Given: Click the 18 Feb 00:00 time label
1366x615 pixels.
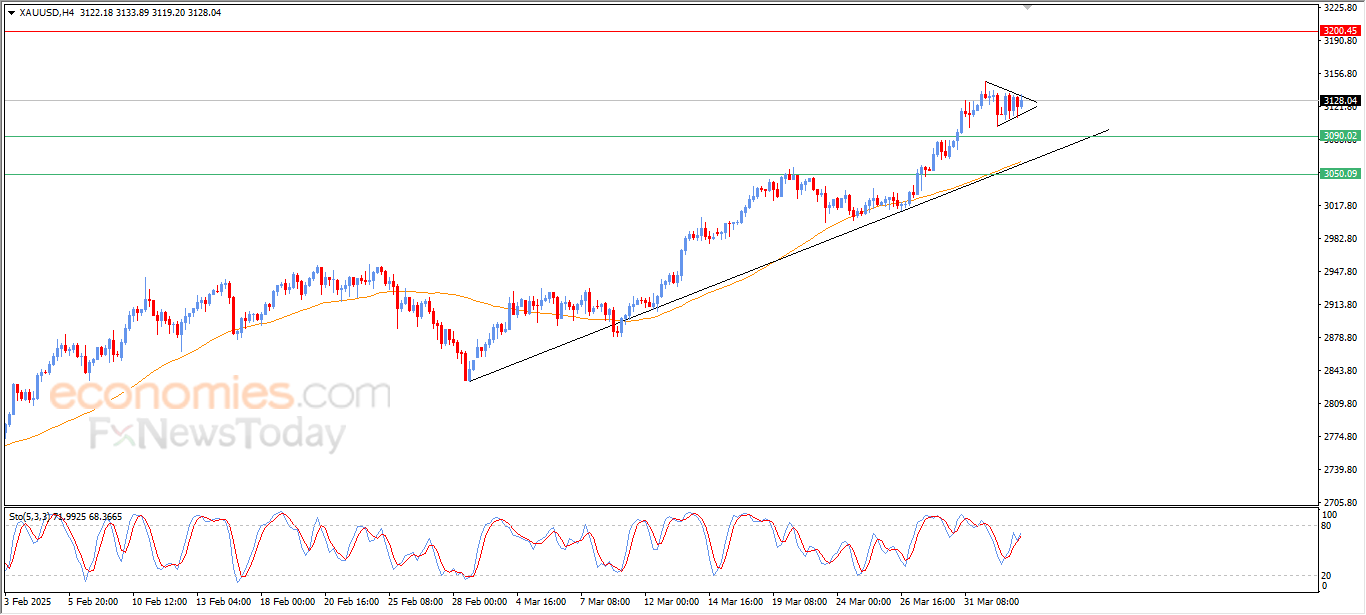Looking at the screenshot, I should click(x=286, y=602).
